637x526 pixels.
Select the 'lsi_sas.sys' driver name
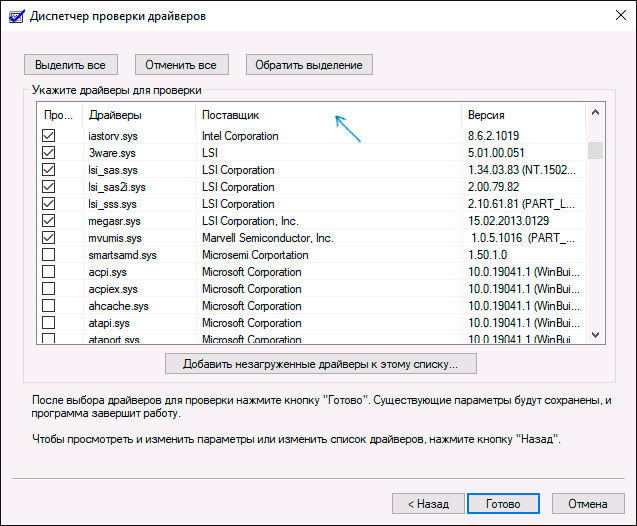113,170
